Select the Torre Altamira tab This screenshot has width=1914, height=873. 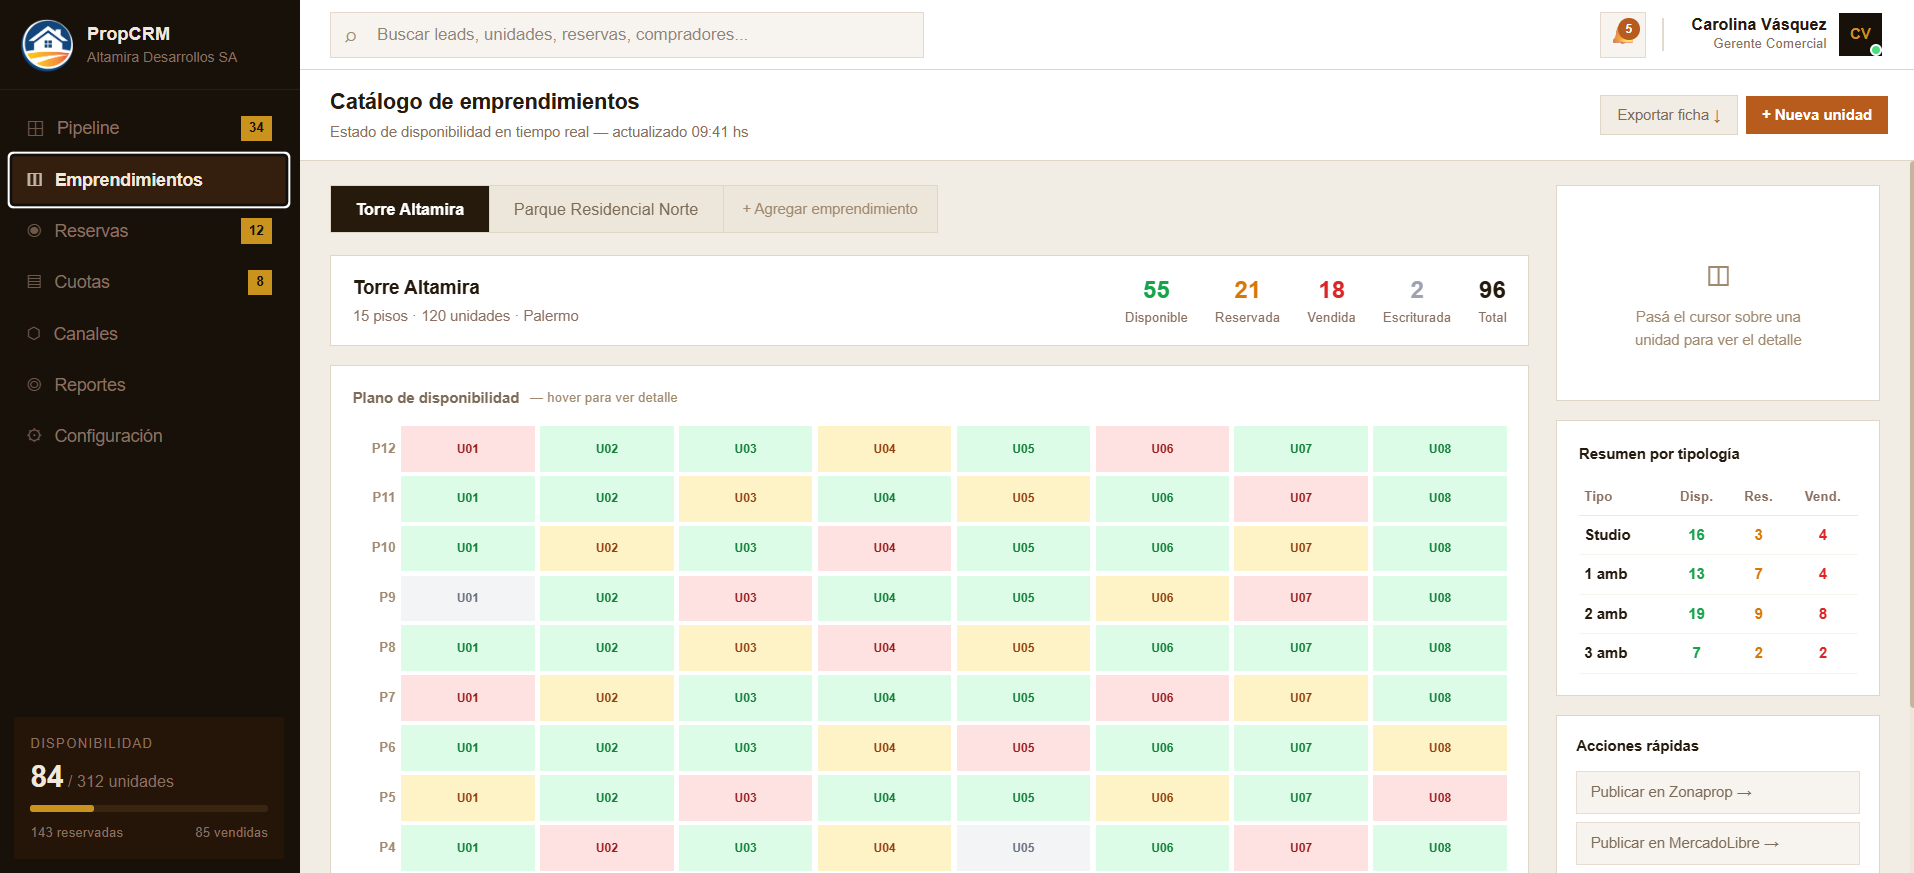pos(409,209)
